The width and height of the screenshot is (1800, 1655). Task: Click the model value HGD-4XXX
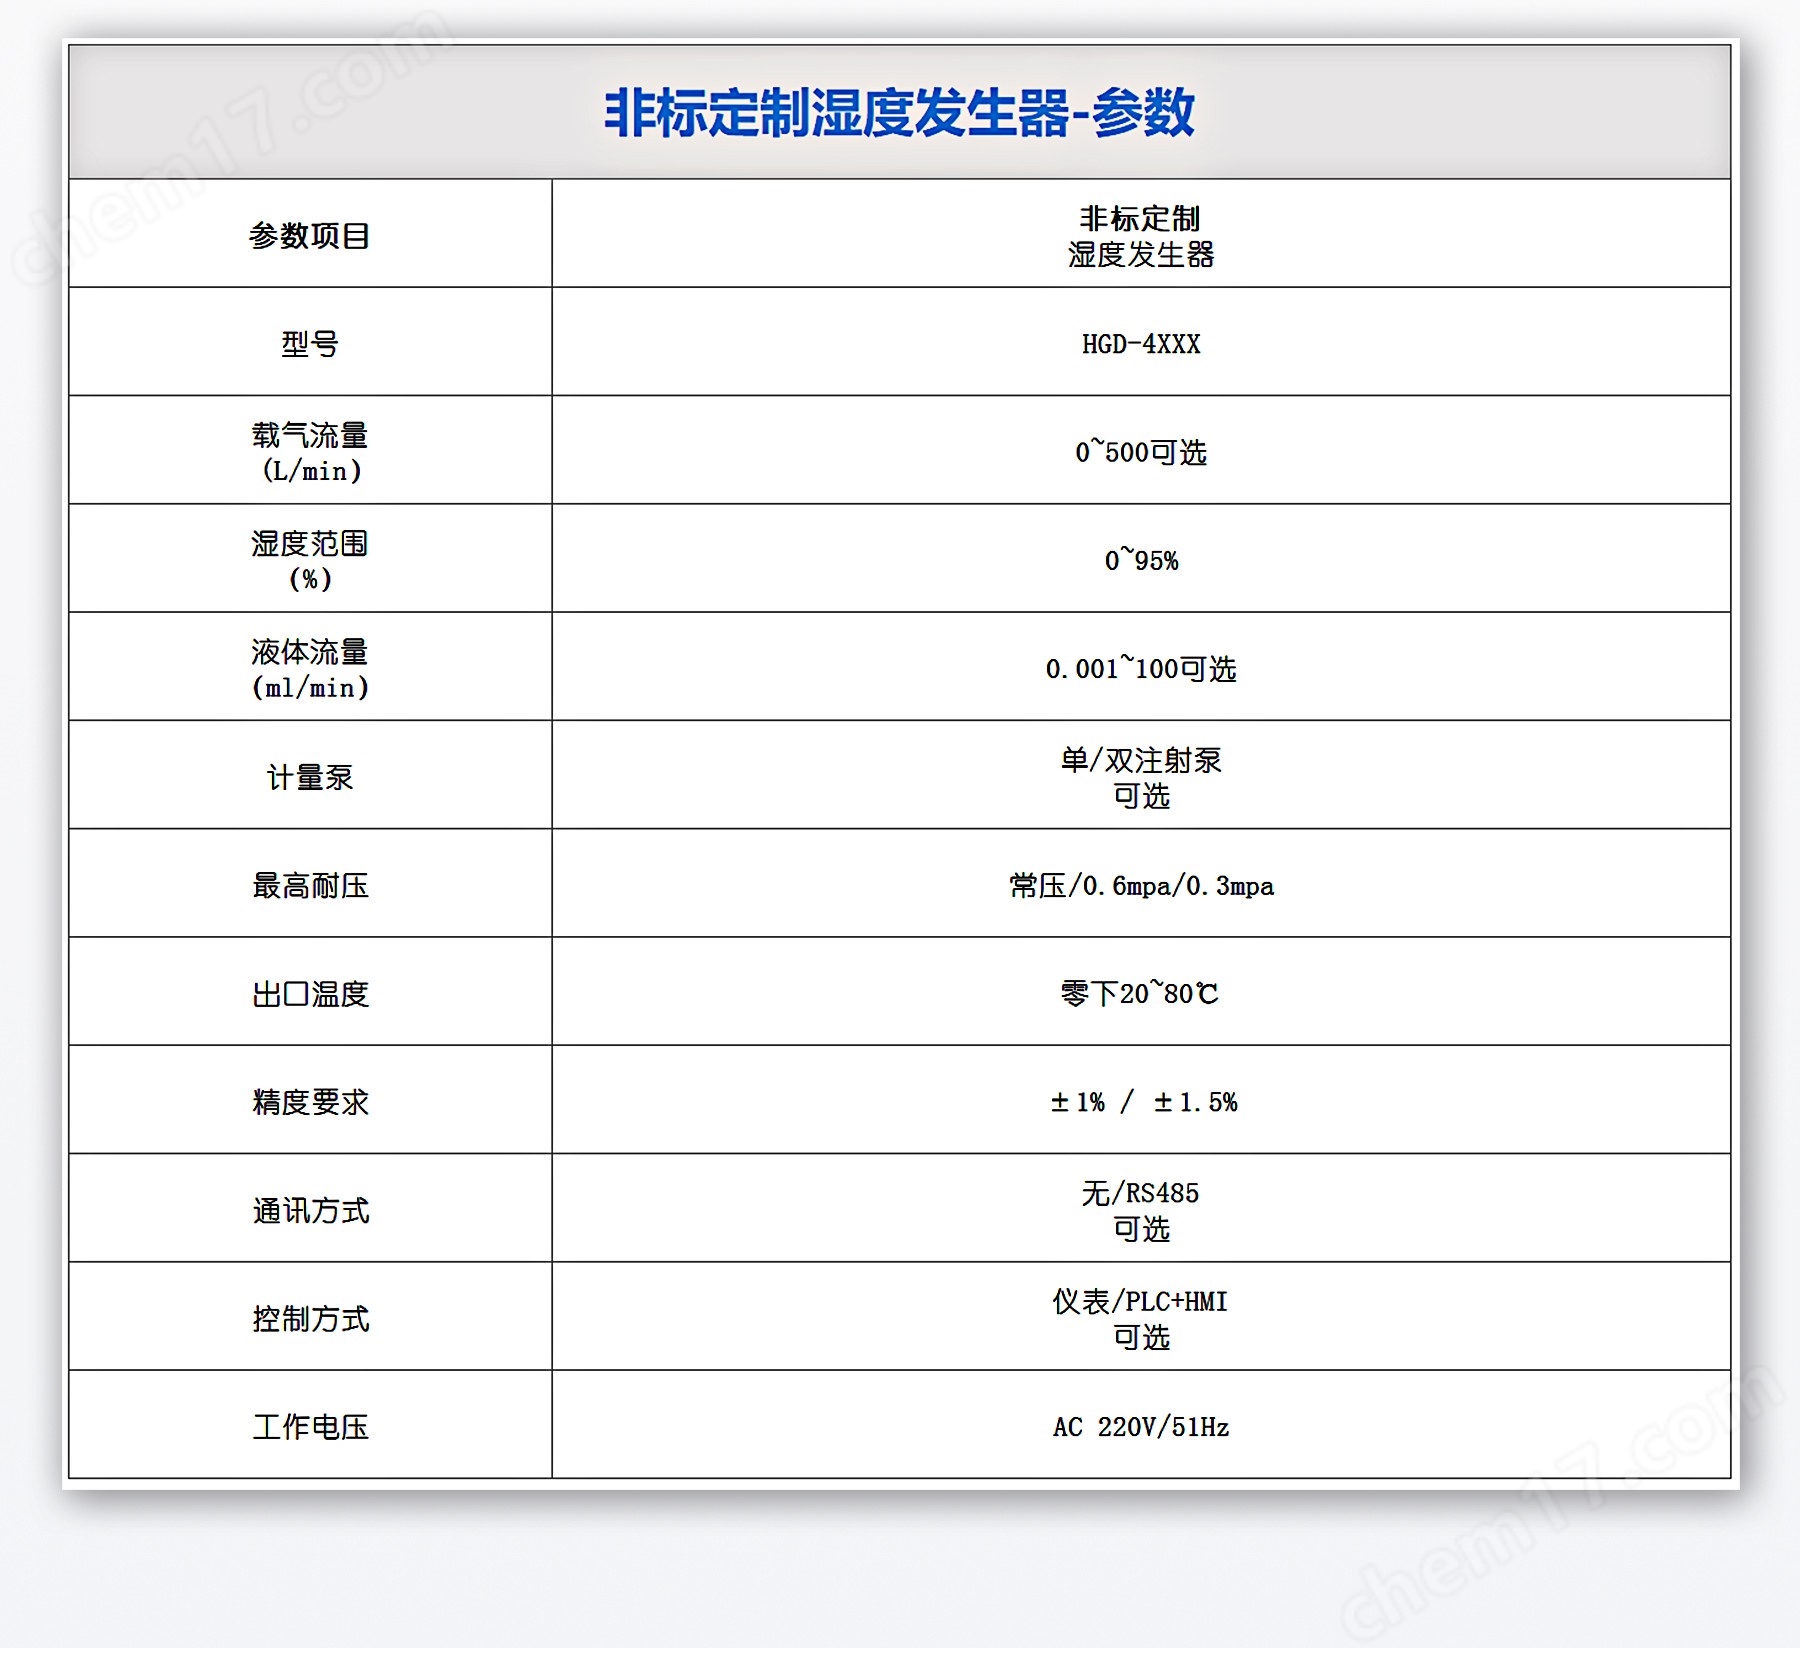click(x=1141, y=344)
